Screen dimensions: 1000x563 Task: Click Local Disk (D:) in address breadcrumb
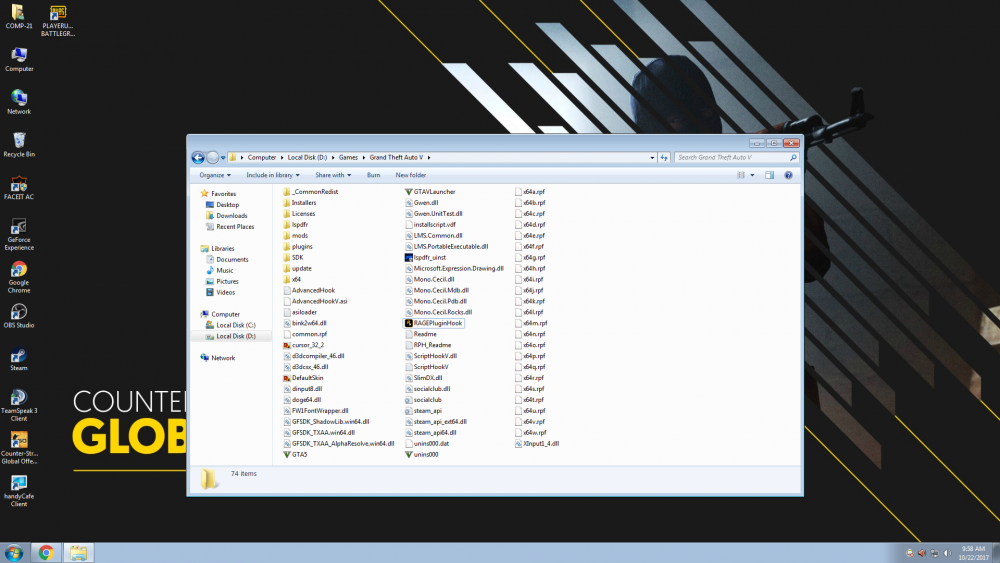point(307,157)
